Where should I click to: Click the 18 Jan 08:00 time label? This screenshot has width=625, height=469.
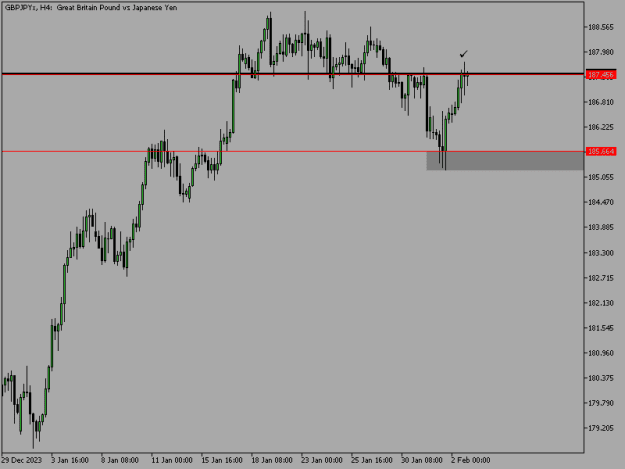[272, 460]
